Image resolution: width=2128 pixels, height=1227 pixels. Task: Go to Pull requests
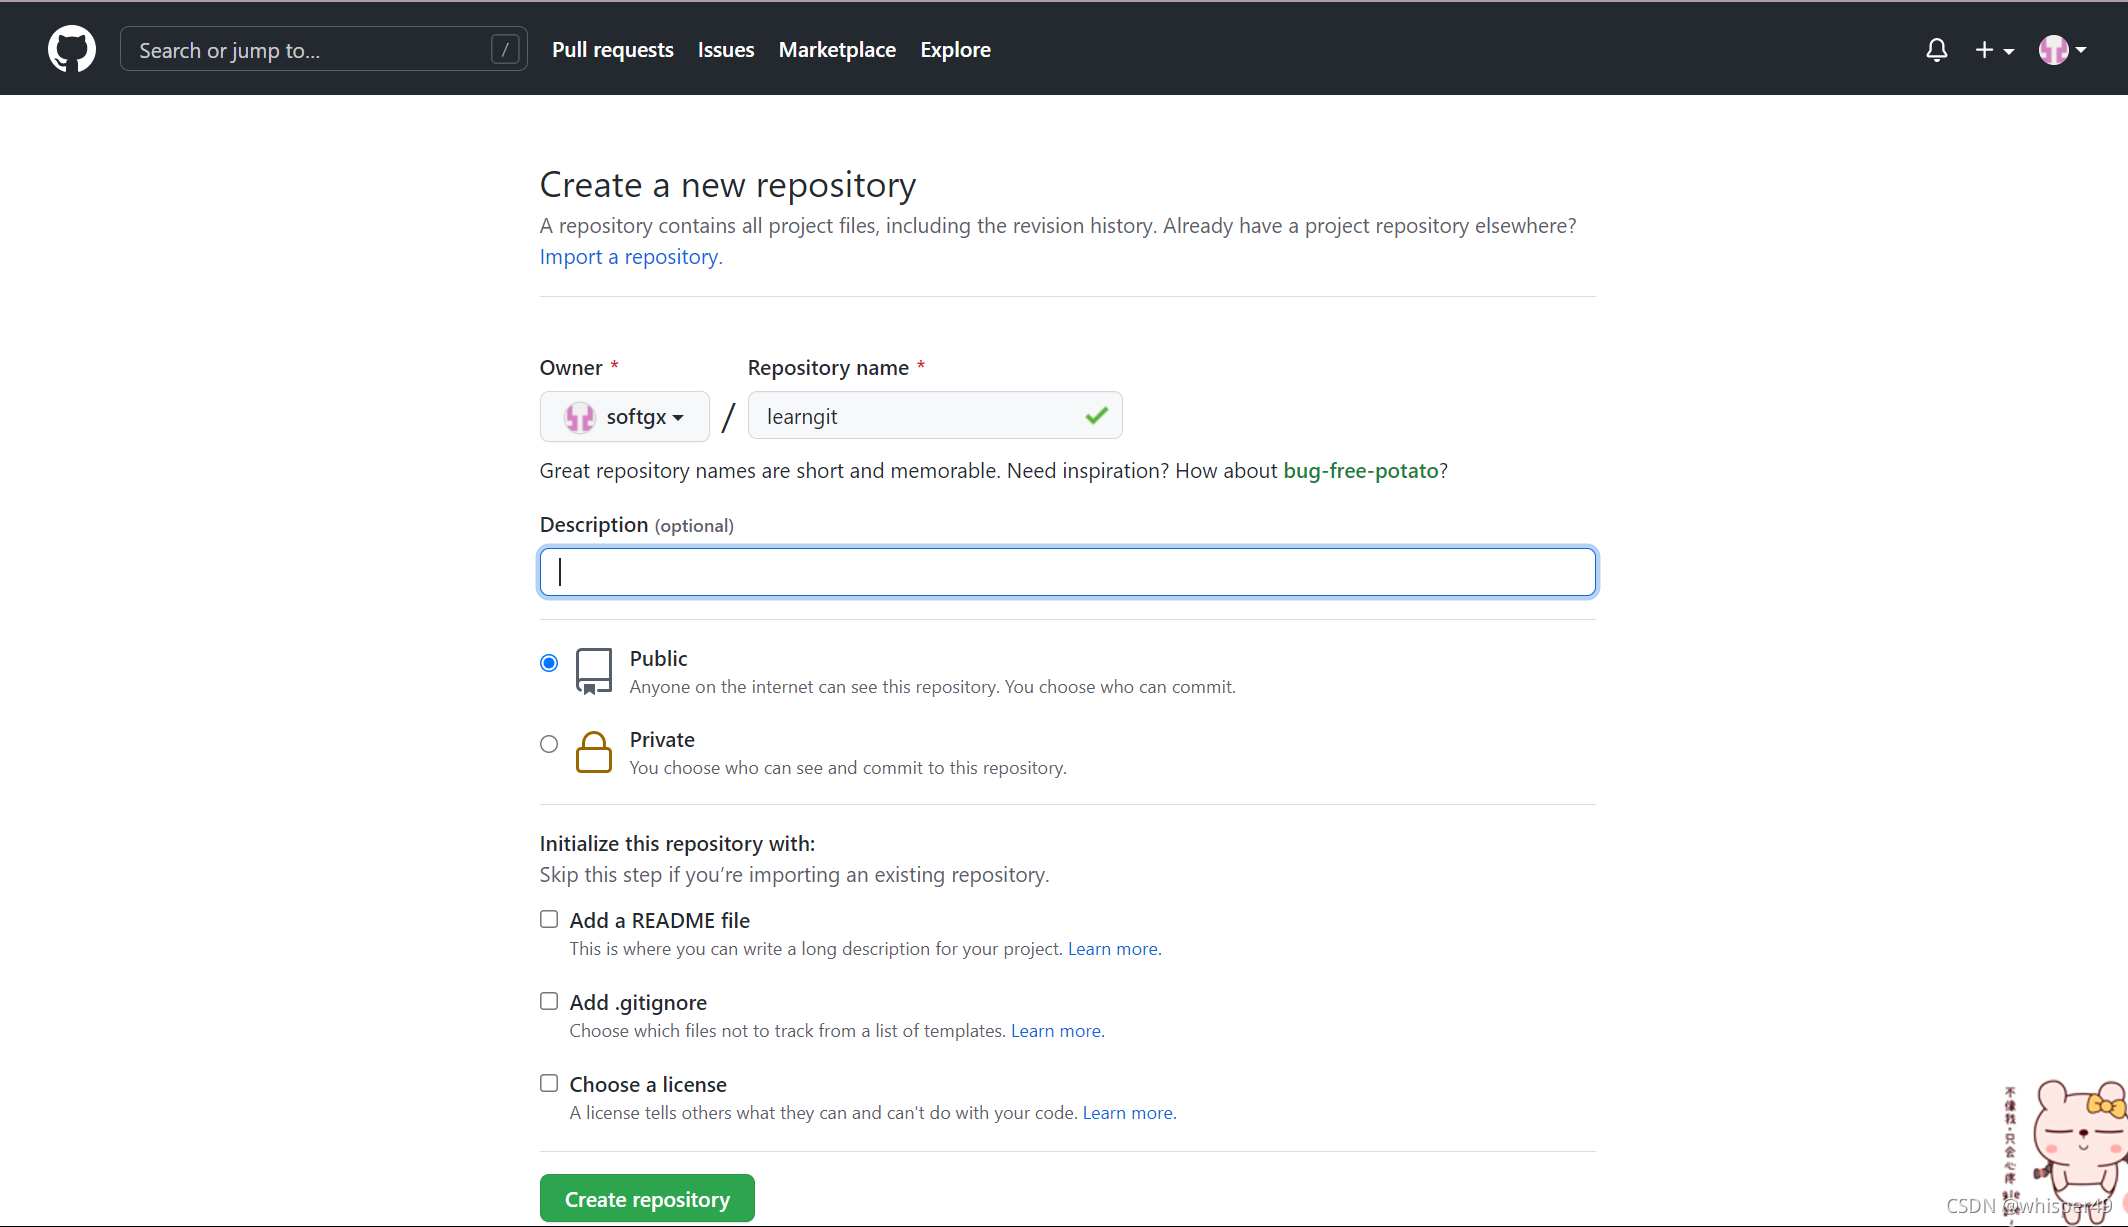click(x=612, y=49)
